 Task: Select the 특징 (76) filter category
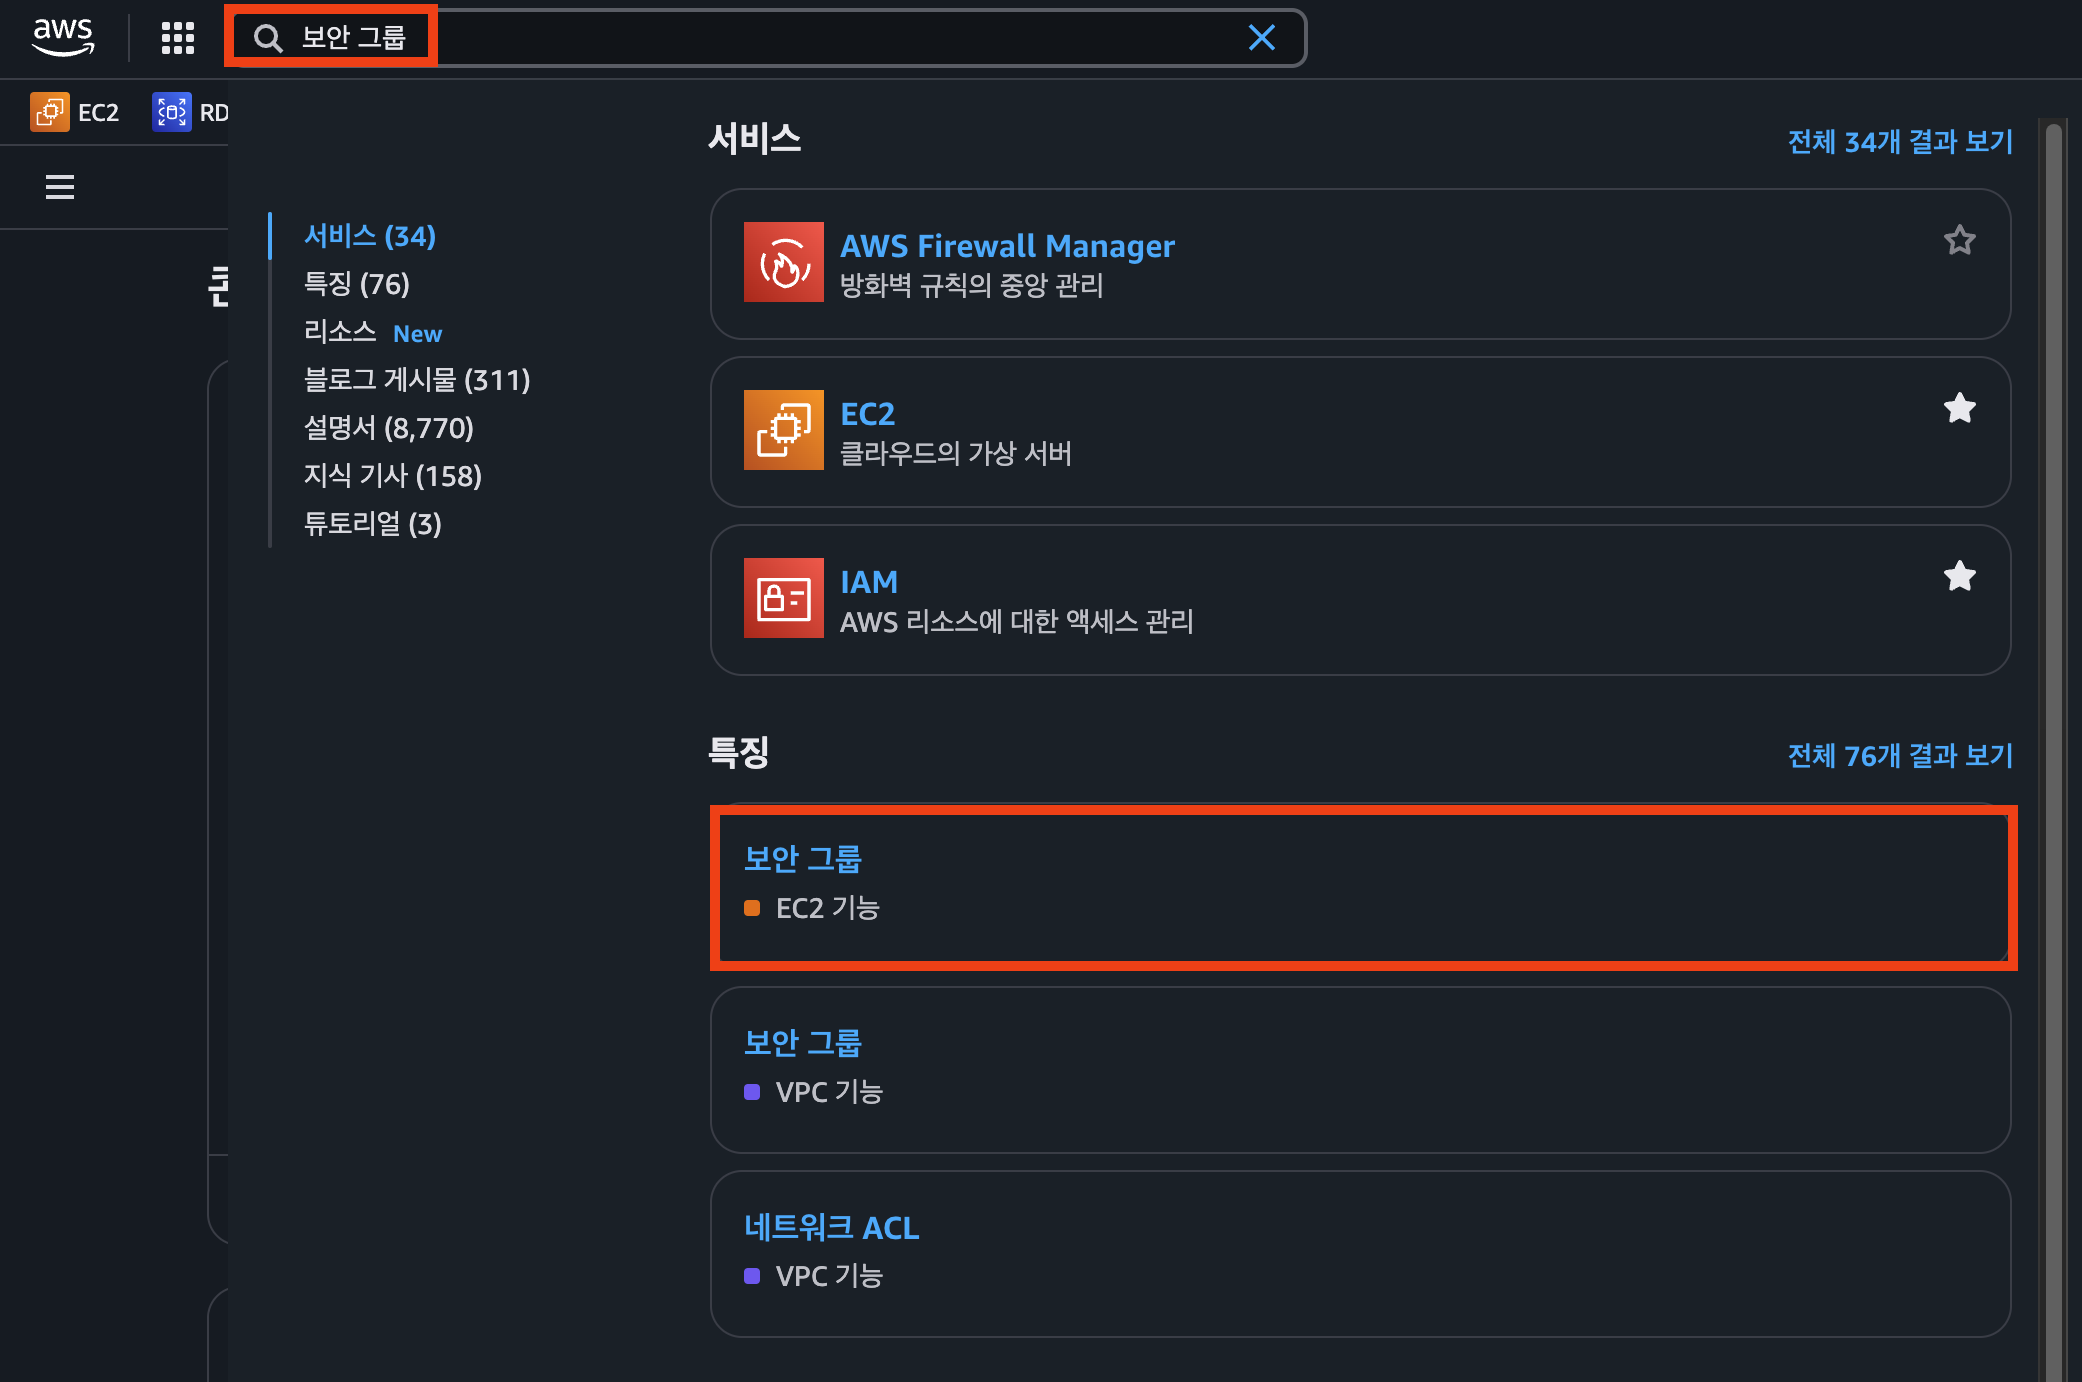[x=356, y=284]
